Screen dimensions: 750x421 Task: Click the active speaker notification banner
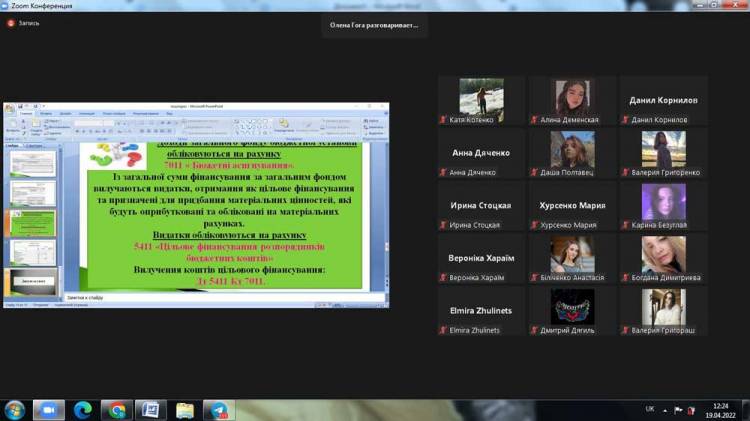[374, 25]
